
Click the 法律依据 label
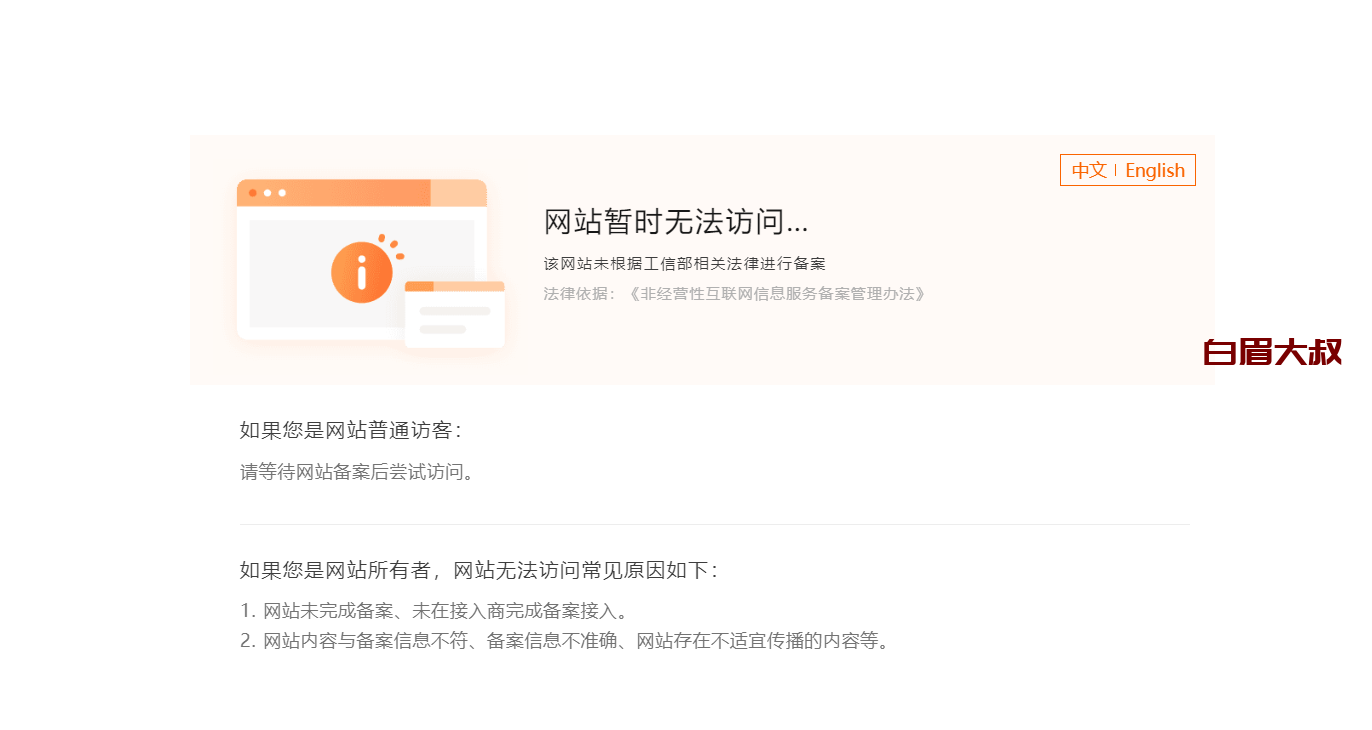coord(580,294)
